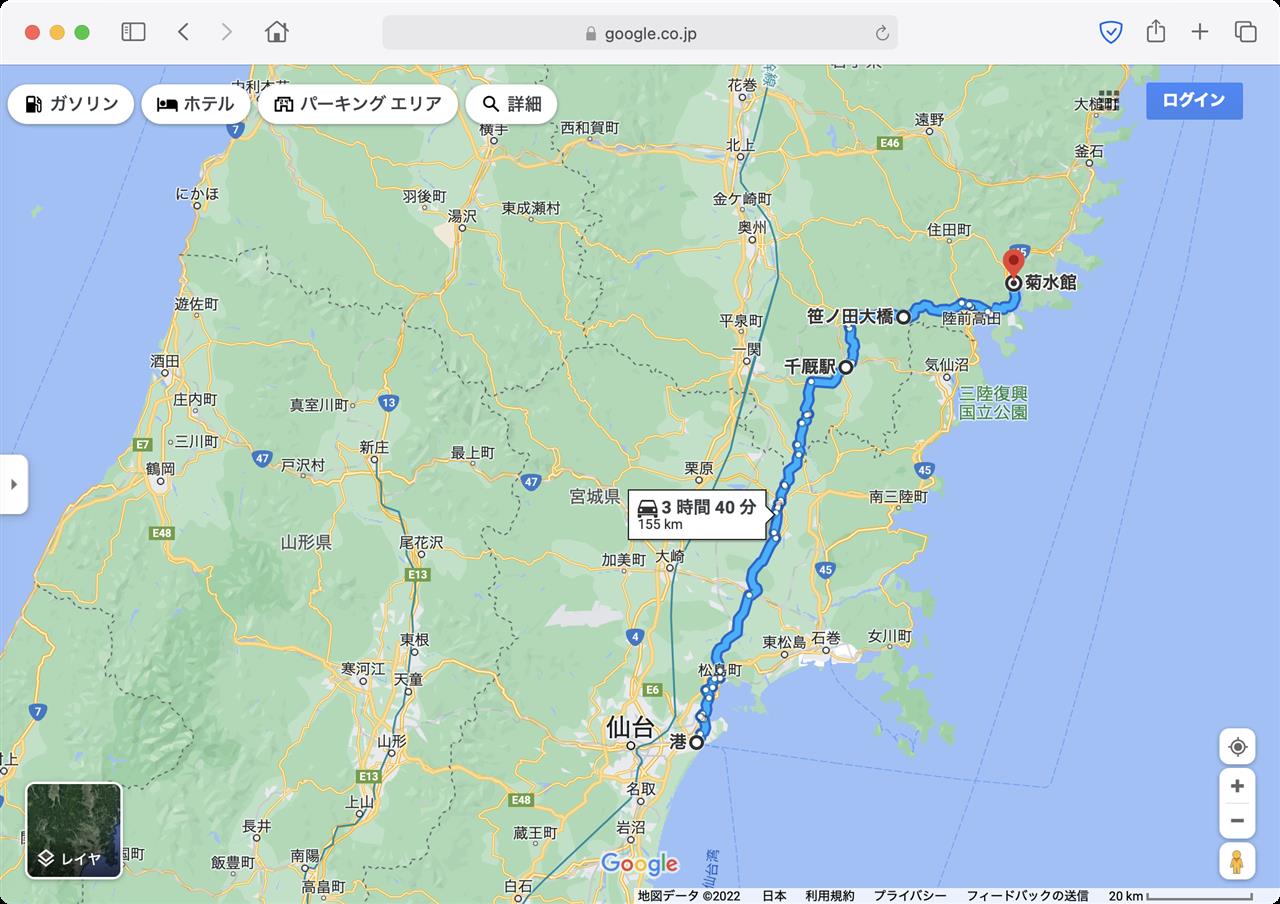The image size is (1280, 904).
Task: Expand the collapsed side panel arrow
Action: [x=14, y=484]
